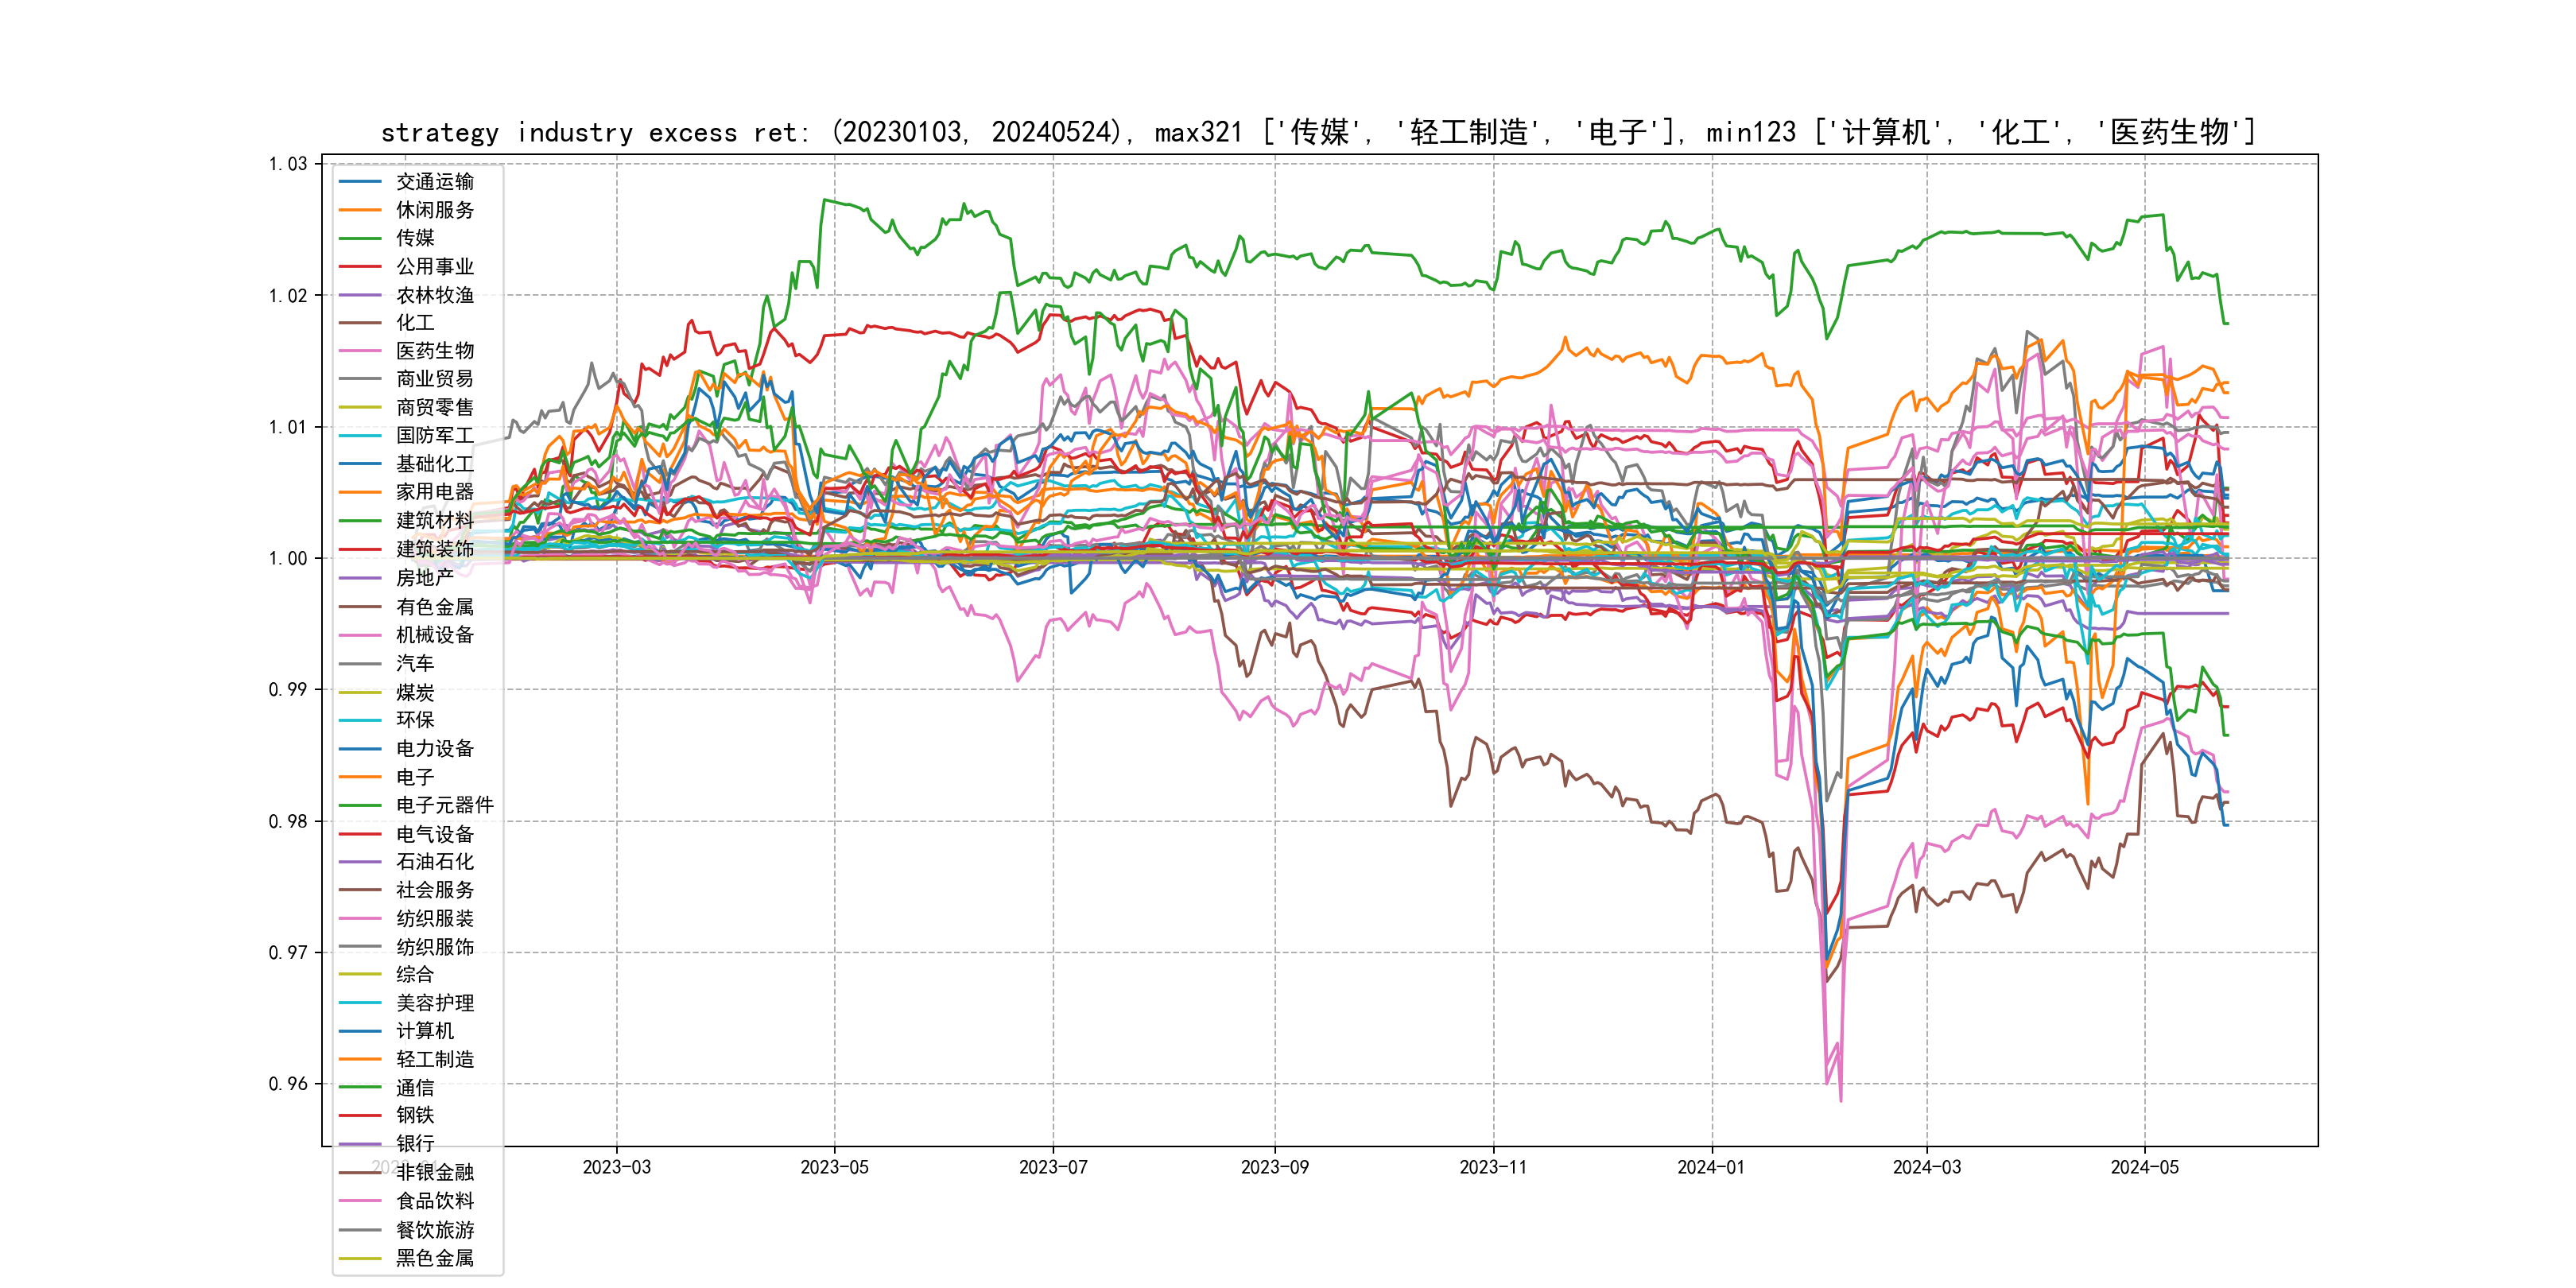Click the 公用事业 legend label
The width and height of the screenshot is (2576, 1288).
click(434, 266)
